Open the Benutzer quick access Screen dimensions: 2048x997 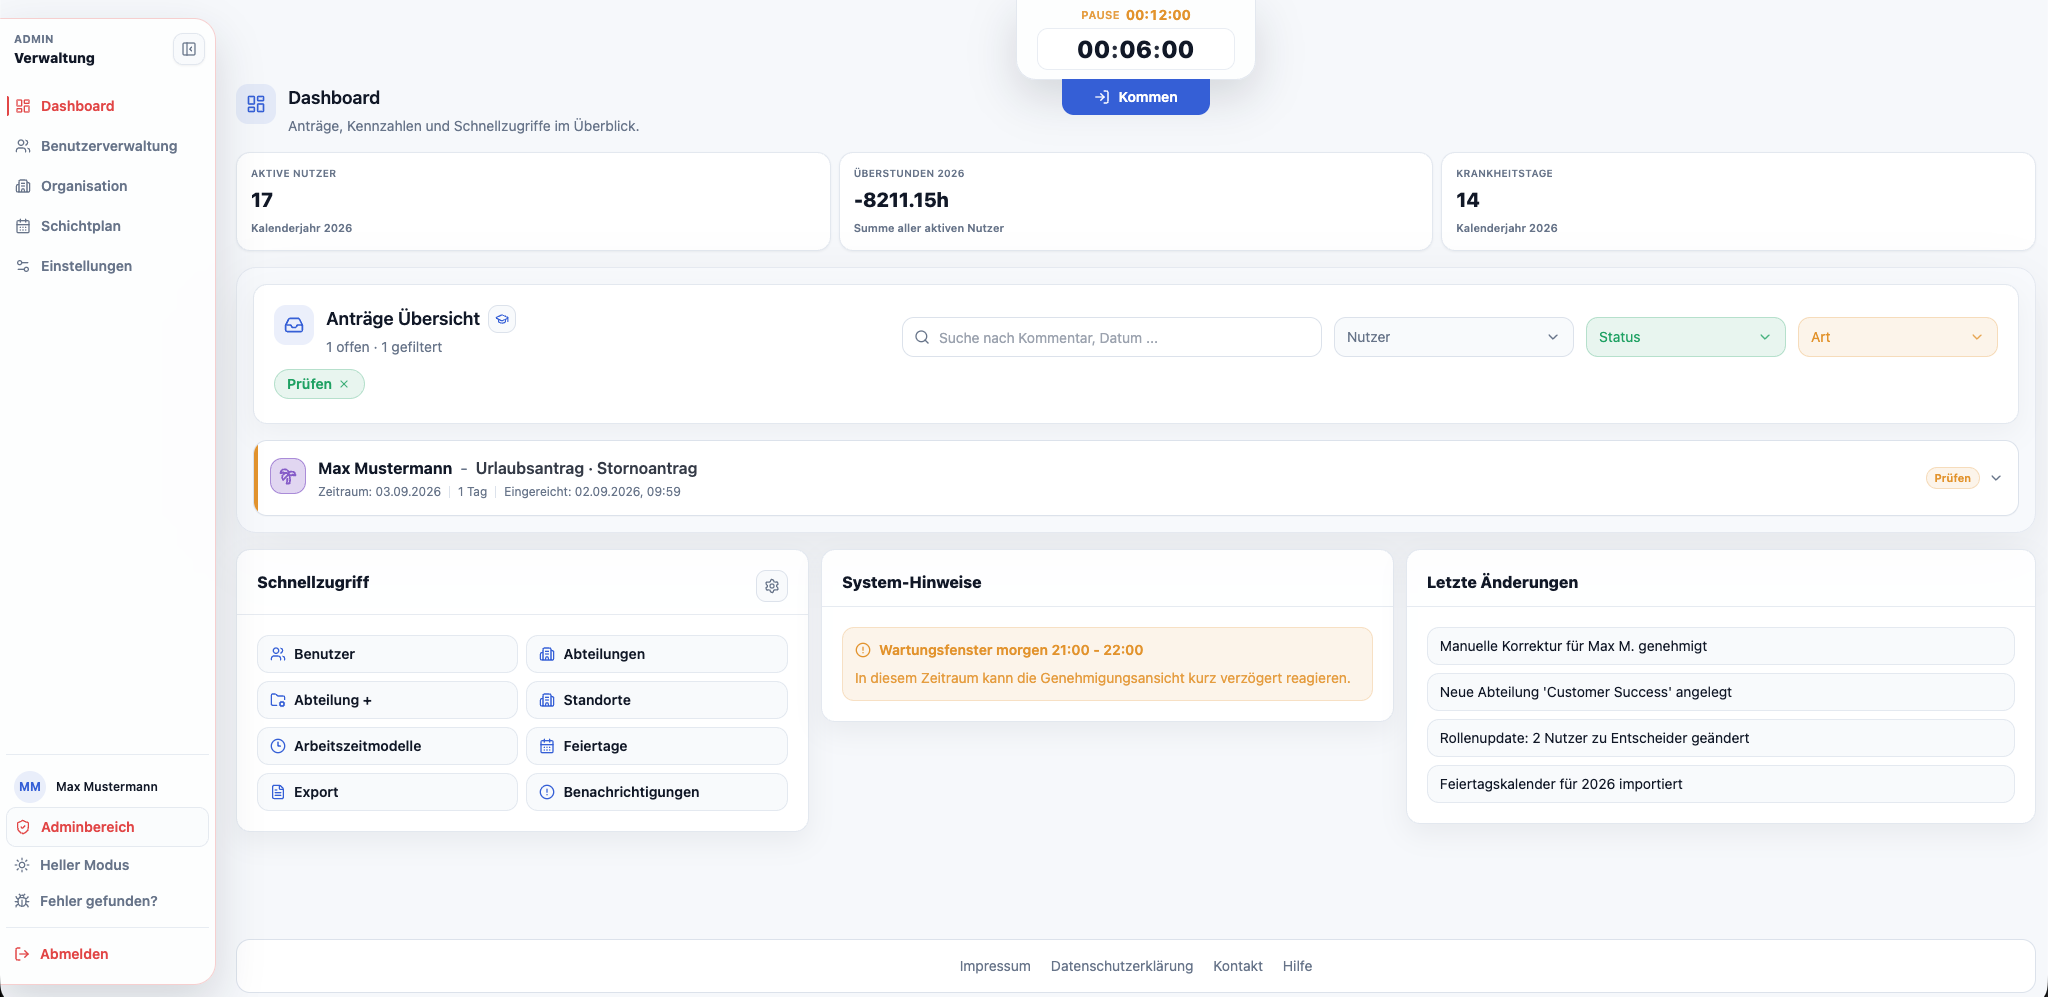click(x=388, y=654)
